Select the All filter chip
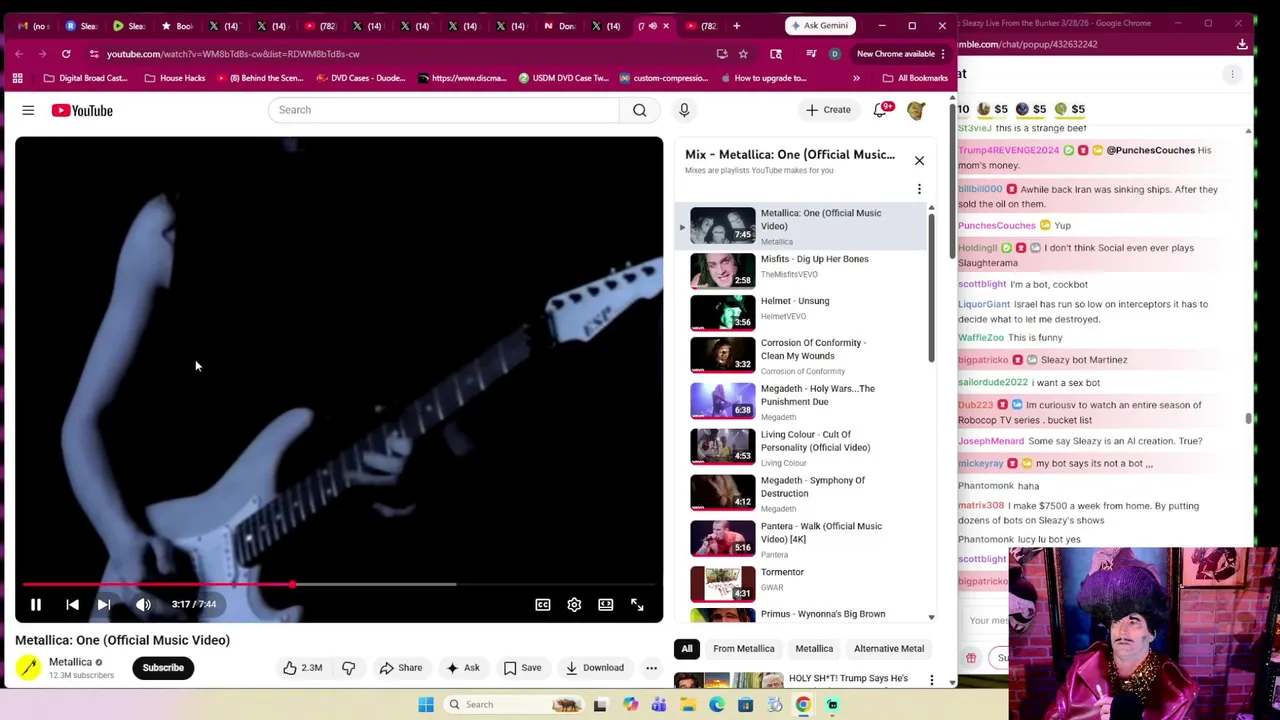Viewport: 1280px width, 720px height. point(687,649)
